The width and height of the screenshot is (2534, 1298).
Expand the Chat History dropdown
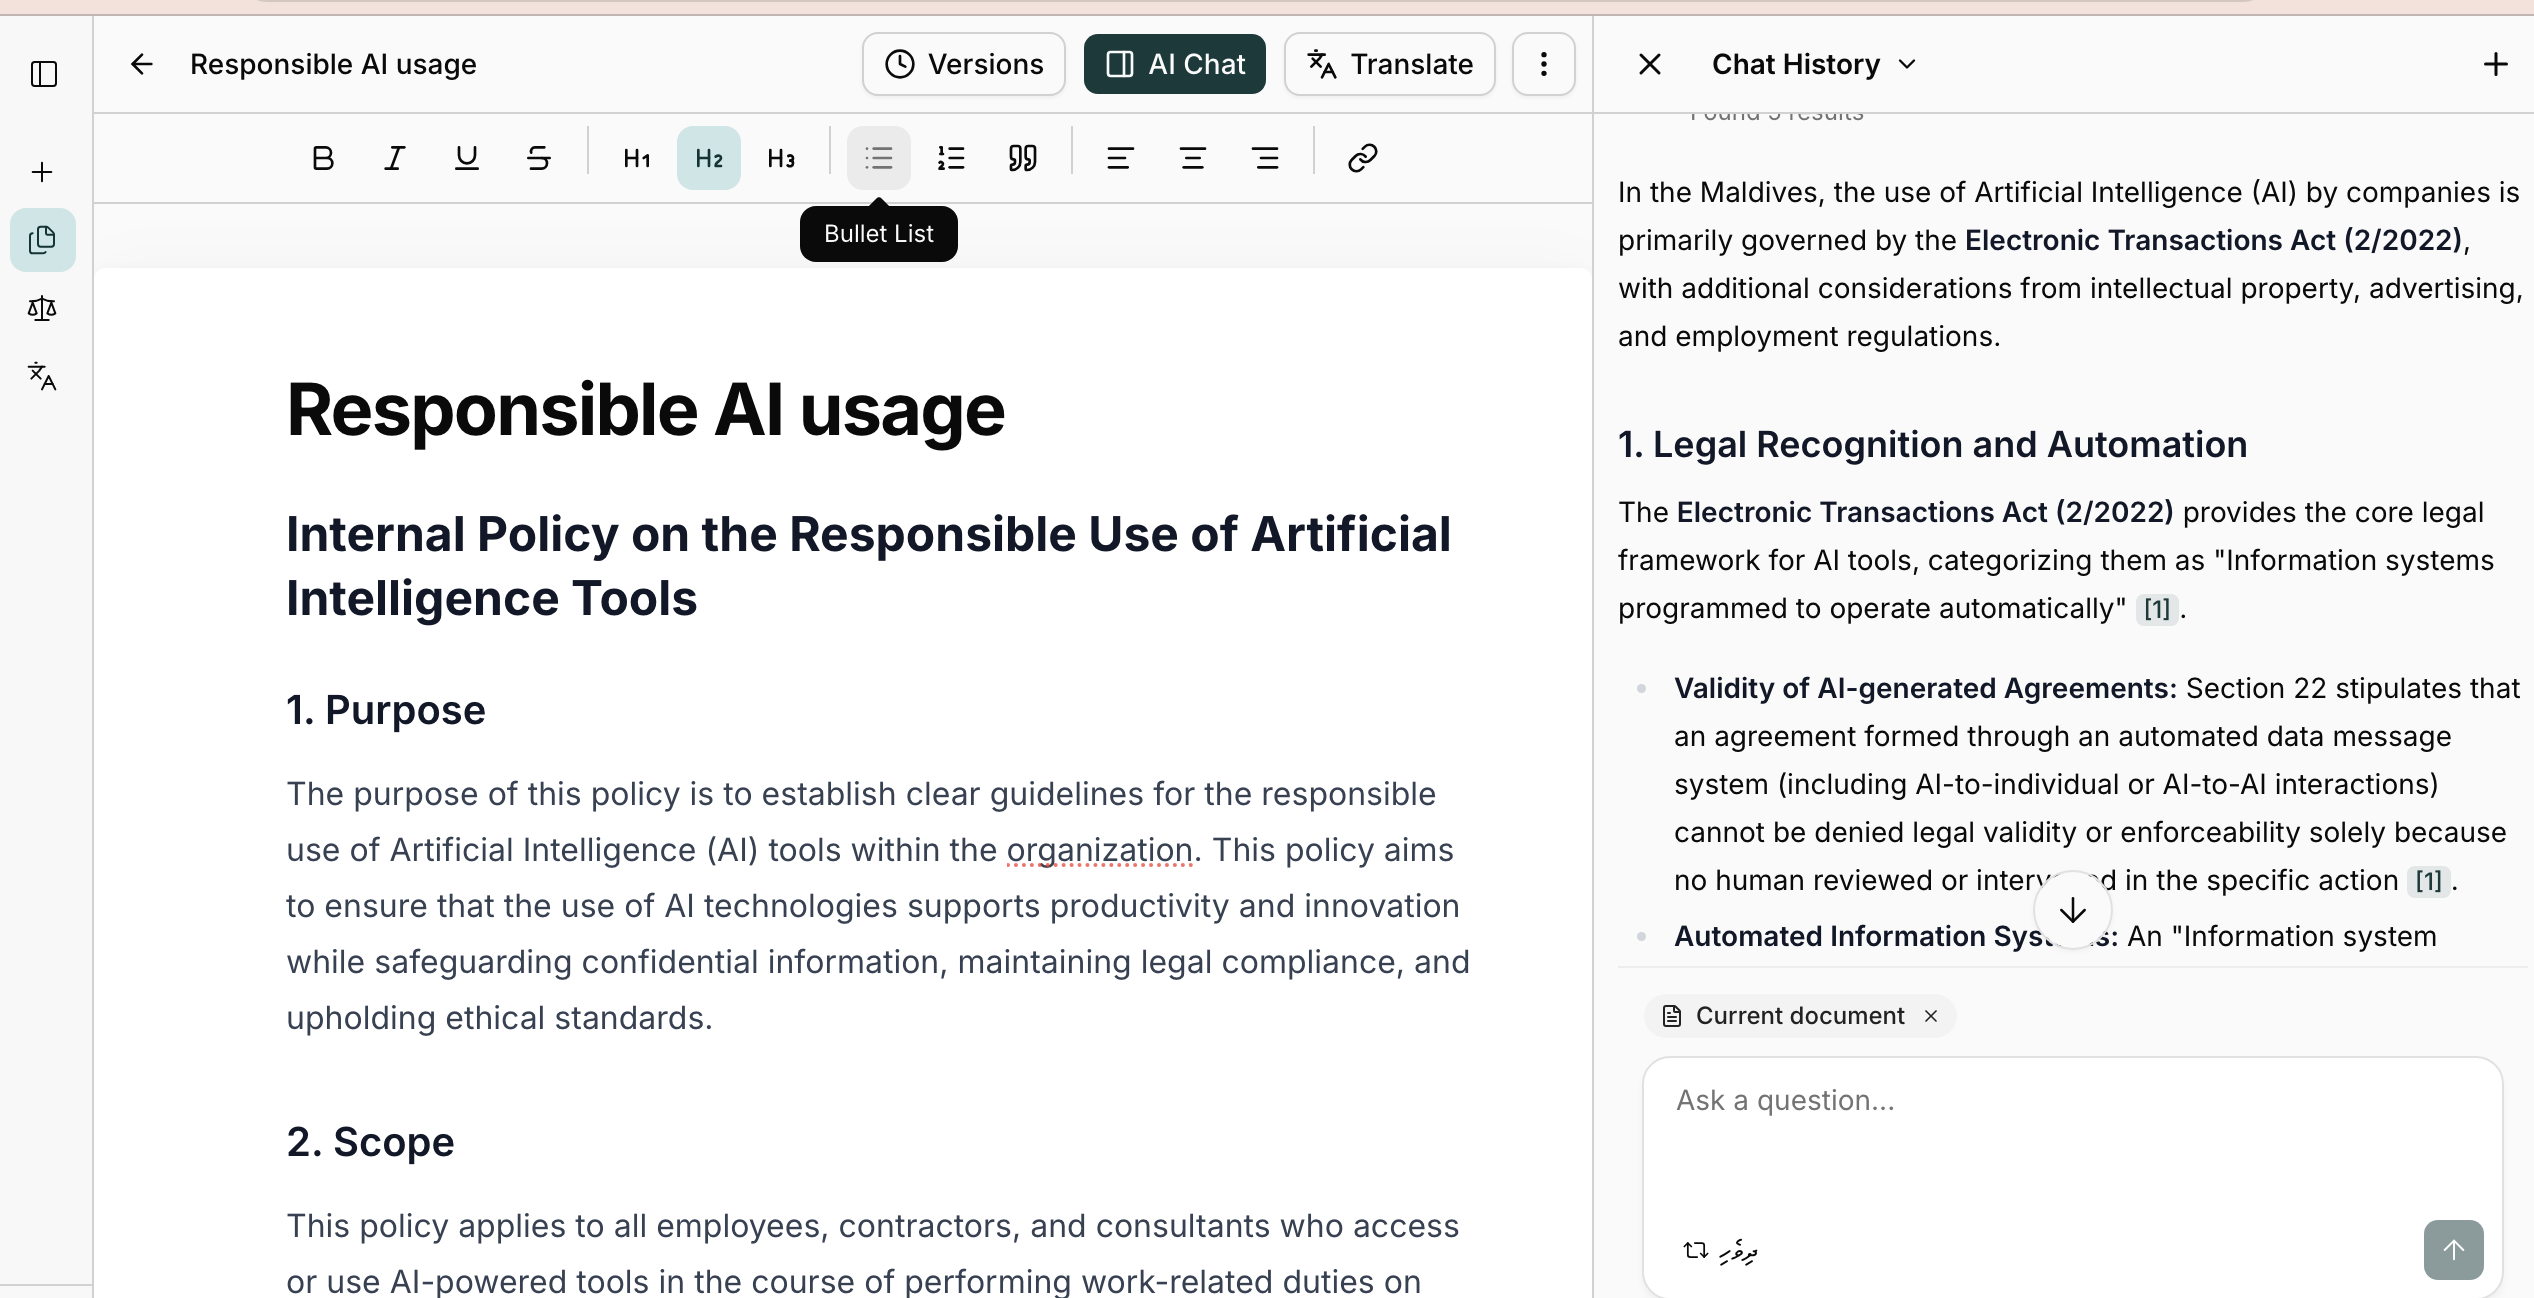tap(1814, 64)
